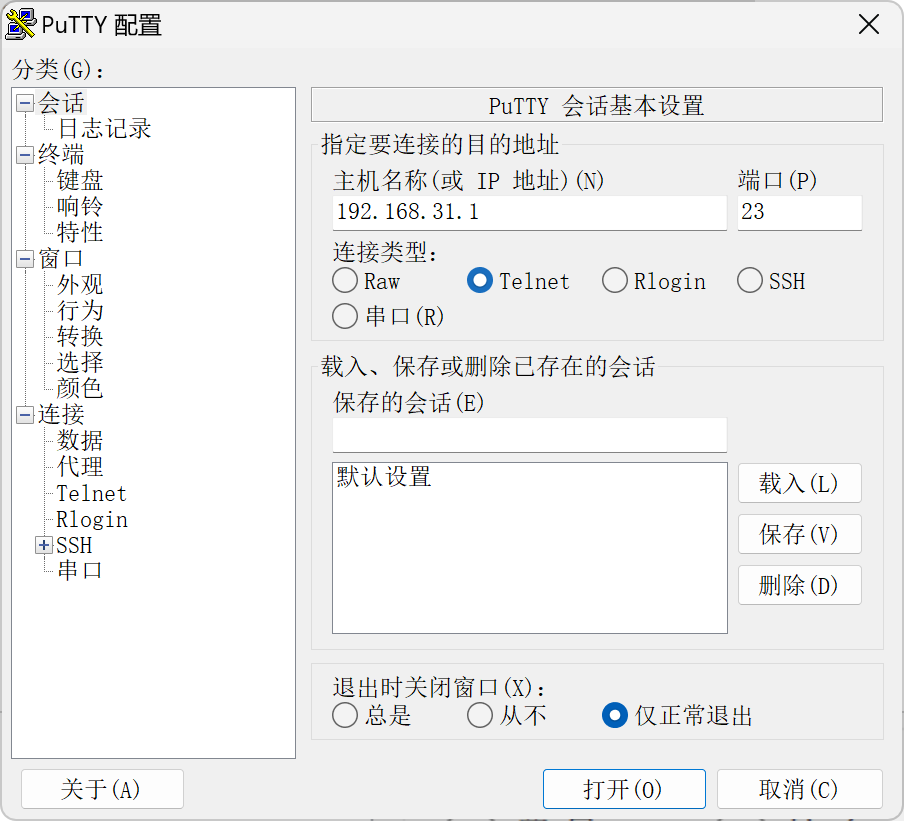Click the host name IP address field
This screenshot has width=904, height=821.
coord(529,212)
